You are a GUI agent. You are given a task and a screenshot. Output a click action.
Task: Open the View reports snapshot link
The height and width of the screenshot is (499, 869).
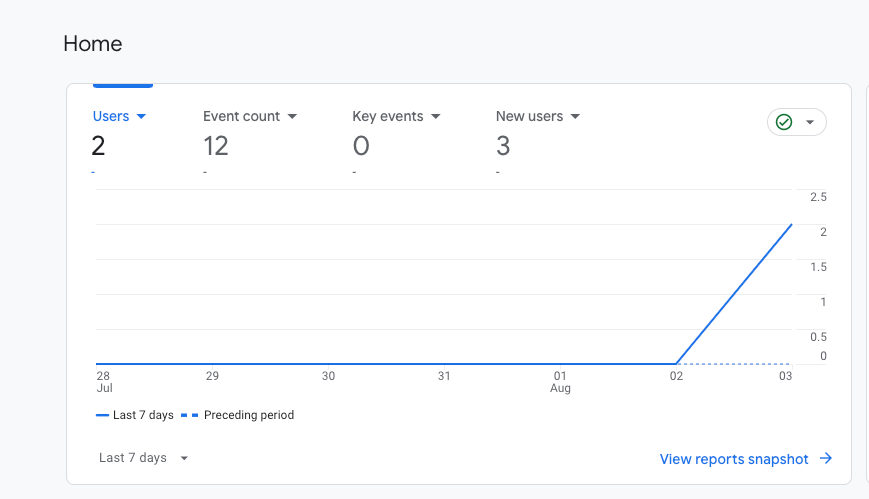[734, 459]
